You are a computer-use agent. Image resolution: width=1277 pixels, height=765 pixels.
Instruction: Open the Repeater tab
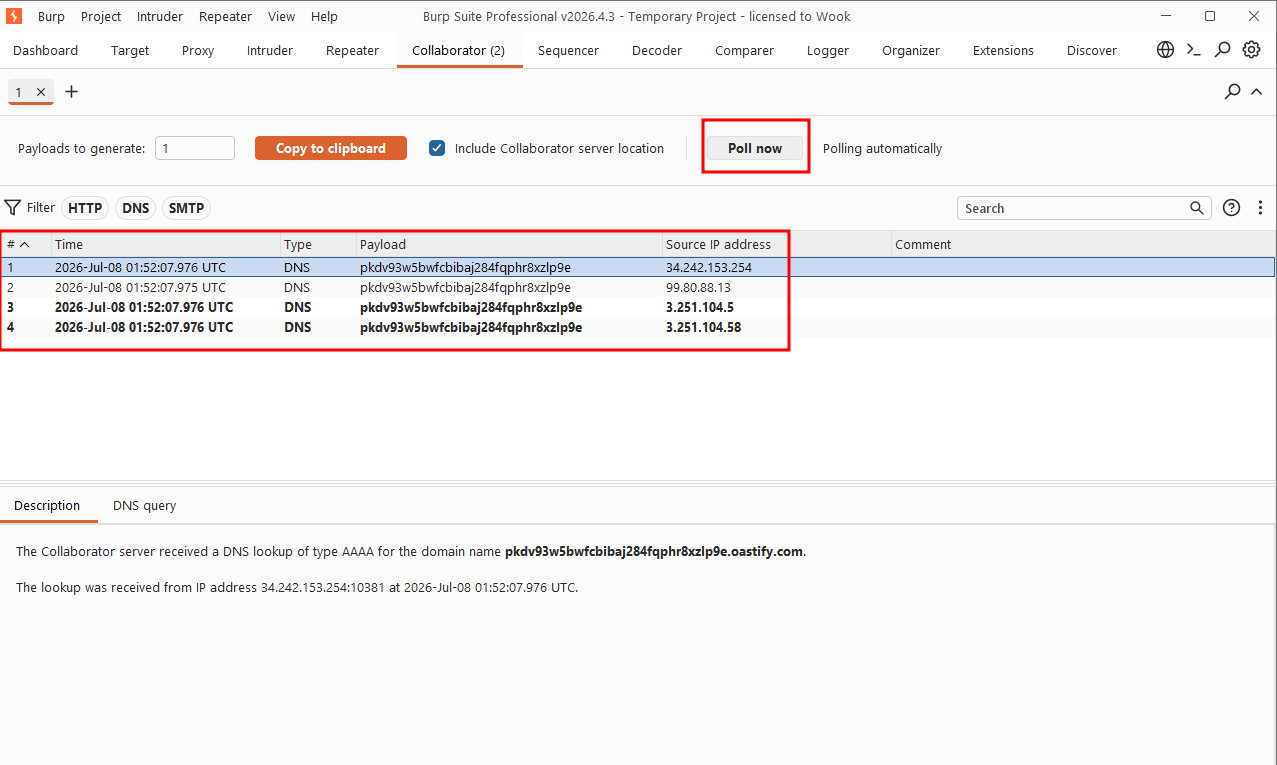[352, 50]
